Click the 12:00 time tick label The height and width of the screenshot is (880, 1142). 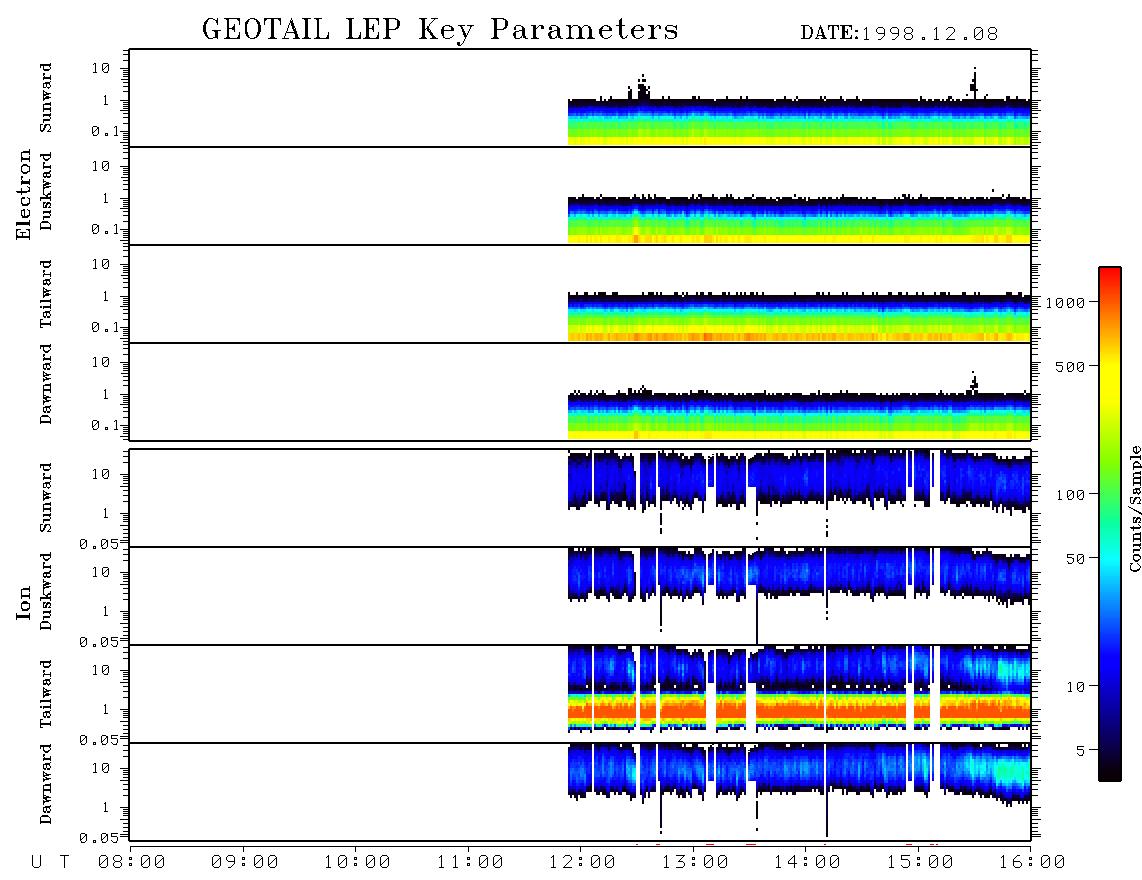582,862
